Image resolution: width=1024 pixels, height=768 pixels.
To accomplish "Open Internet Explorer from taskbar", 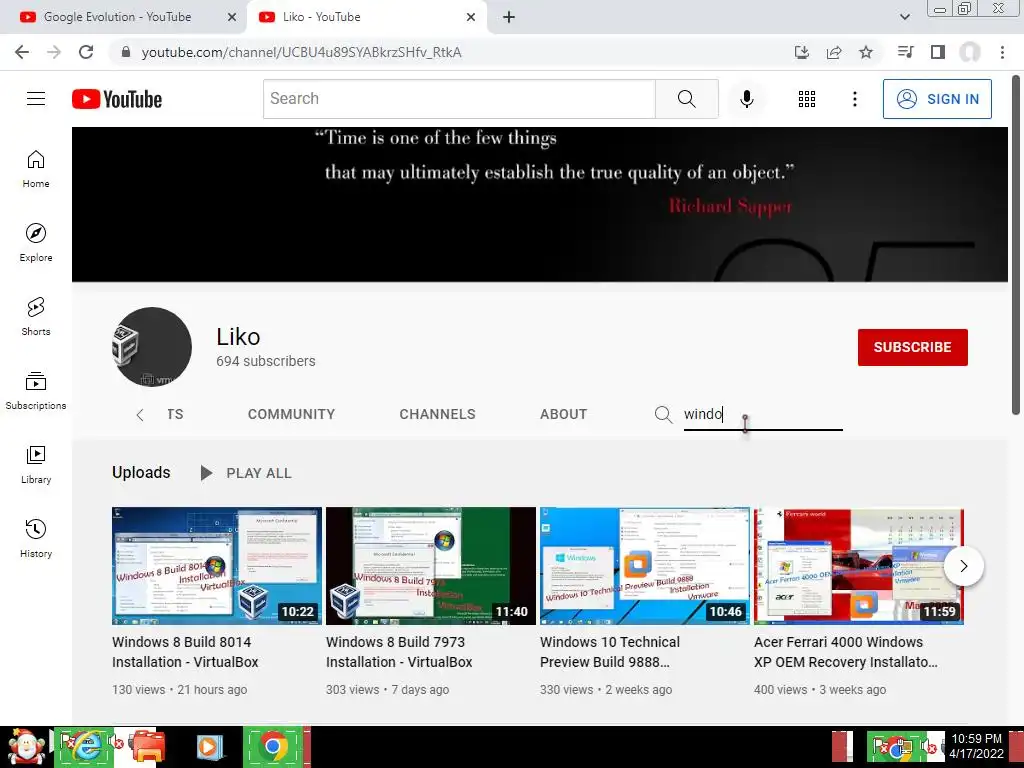I will (84, 746).
